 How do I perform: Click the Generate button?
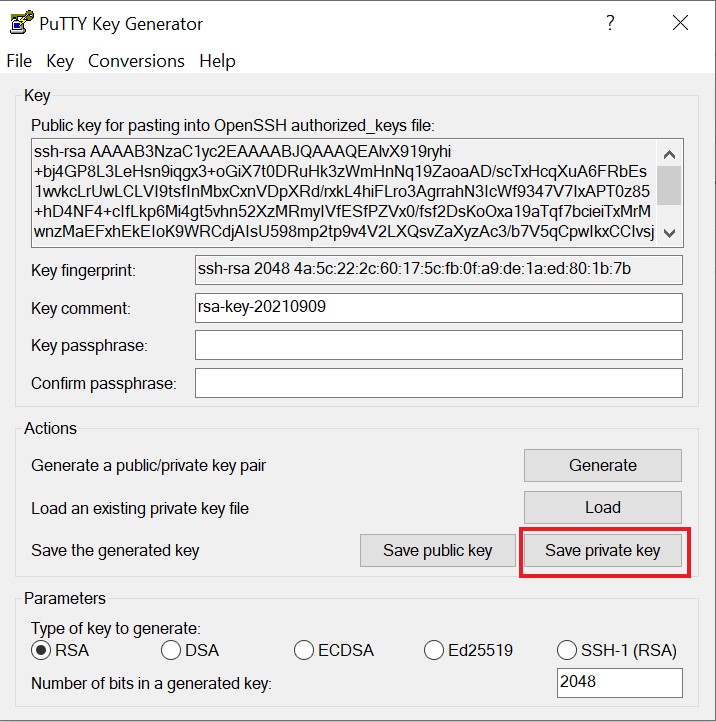coord(603,465)
